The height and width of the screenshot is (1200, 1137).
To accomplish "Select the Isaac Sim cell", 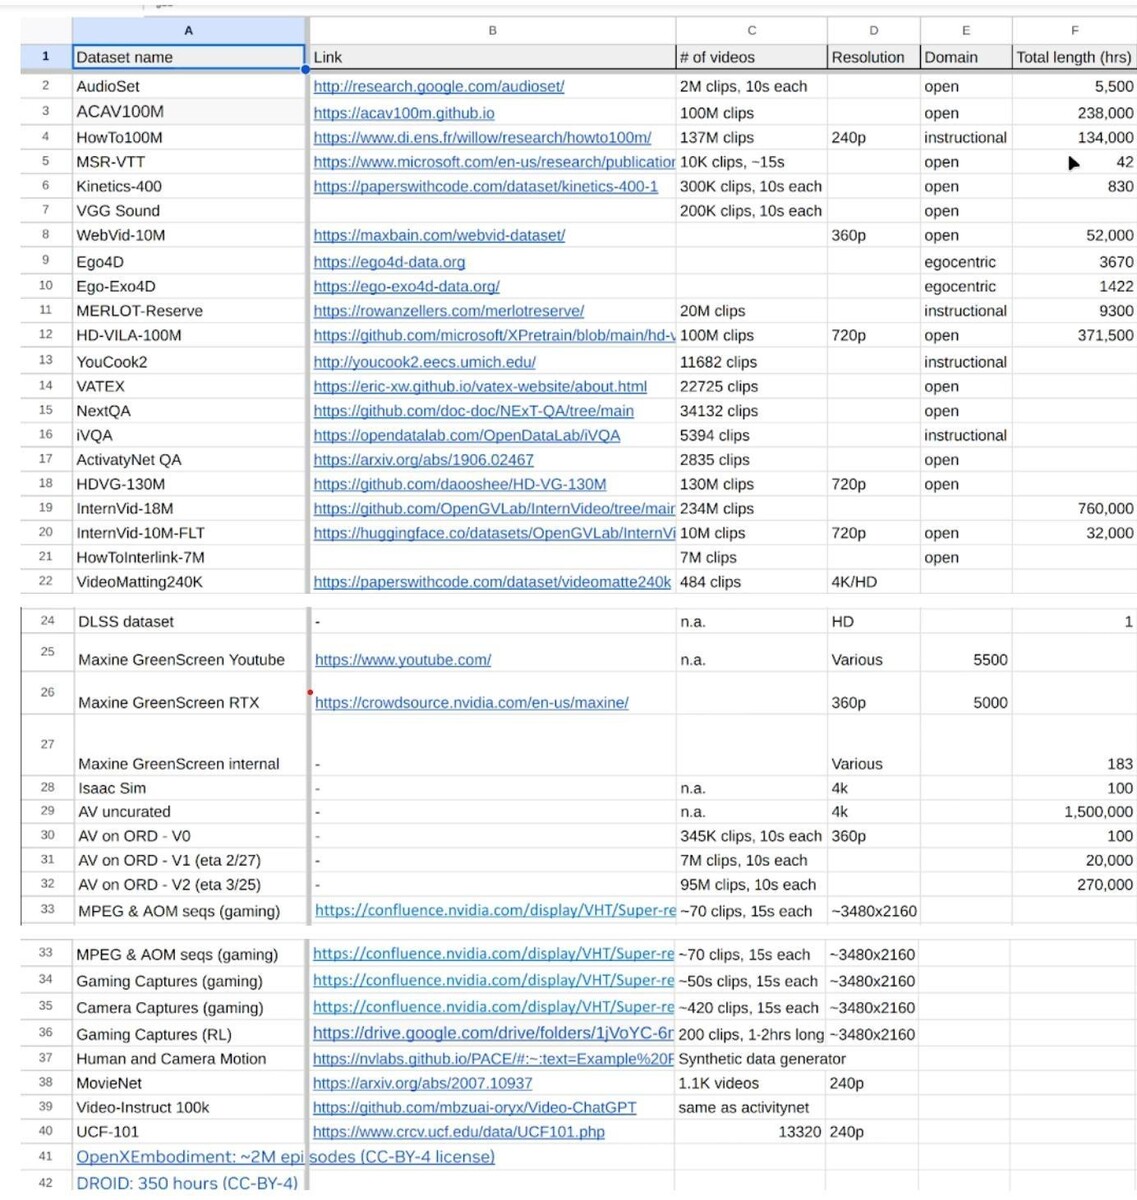I will click(190, 788).
